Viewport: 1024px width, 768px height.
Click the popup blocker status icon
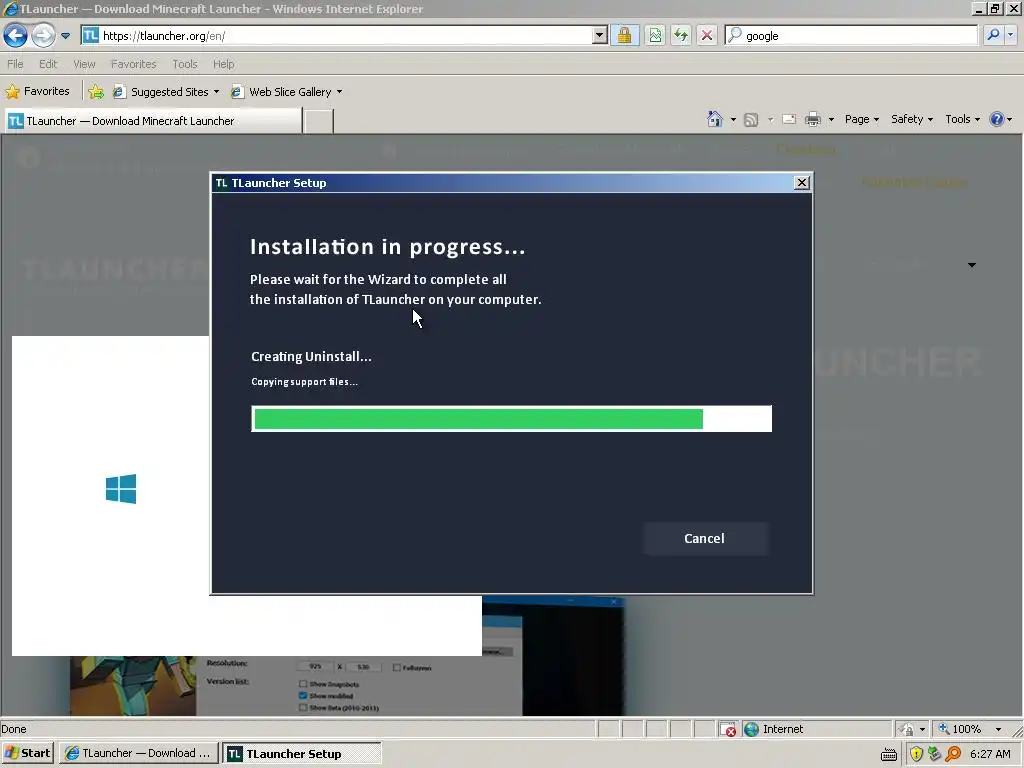tap(728, 729)
